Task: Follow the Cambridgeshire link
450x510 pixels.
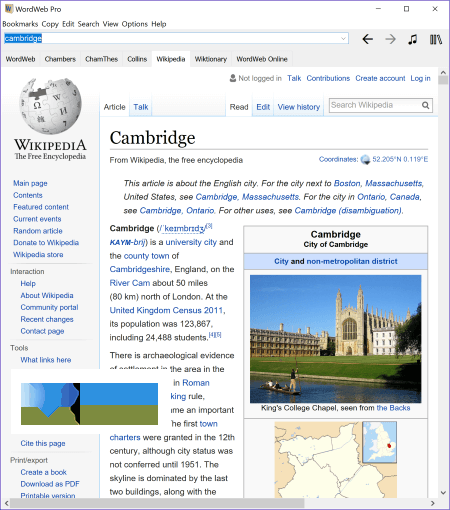Action: click(x=140, y=269)
